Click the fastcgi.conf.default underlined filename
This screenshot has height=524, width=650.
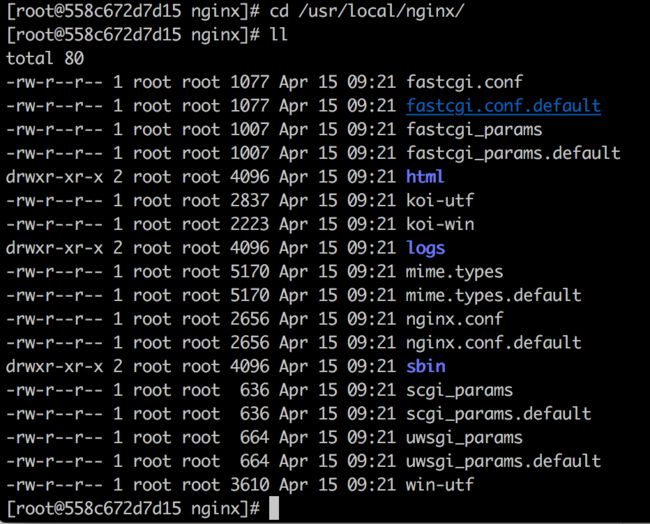pos(503,106)
